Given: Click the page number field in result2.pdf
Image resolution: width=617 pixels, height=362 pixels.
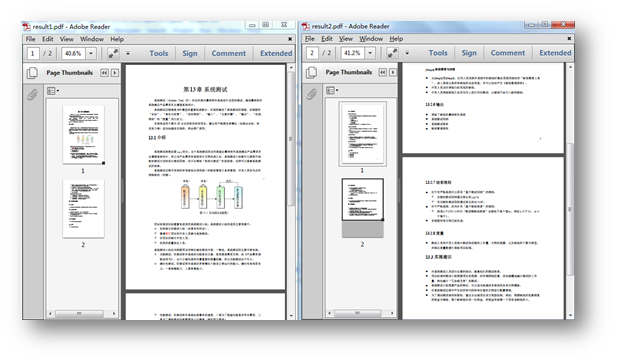Looking at the screenshot, I should pos(312,53).
